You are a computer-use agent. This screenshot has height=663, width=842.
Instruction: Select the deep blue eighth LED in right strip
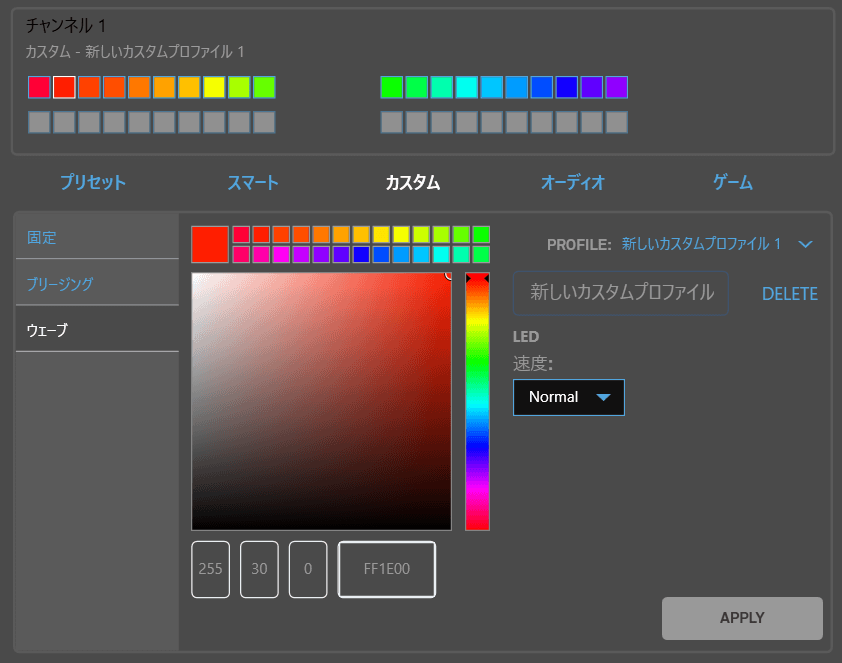[x=567, y=87]
